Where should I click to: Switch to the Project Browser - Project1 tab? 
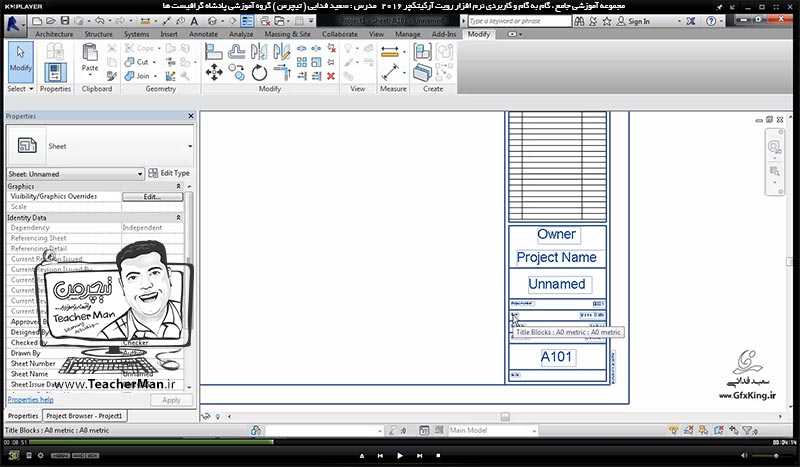pyautogui.click(x=84, y=416)
